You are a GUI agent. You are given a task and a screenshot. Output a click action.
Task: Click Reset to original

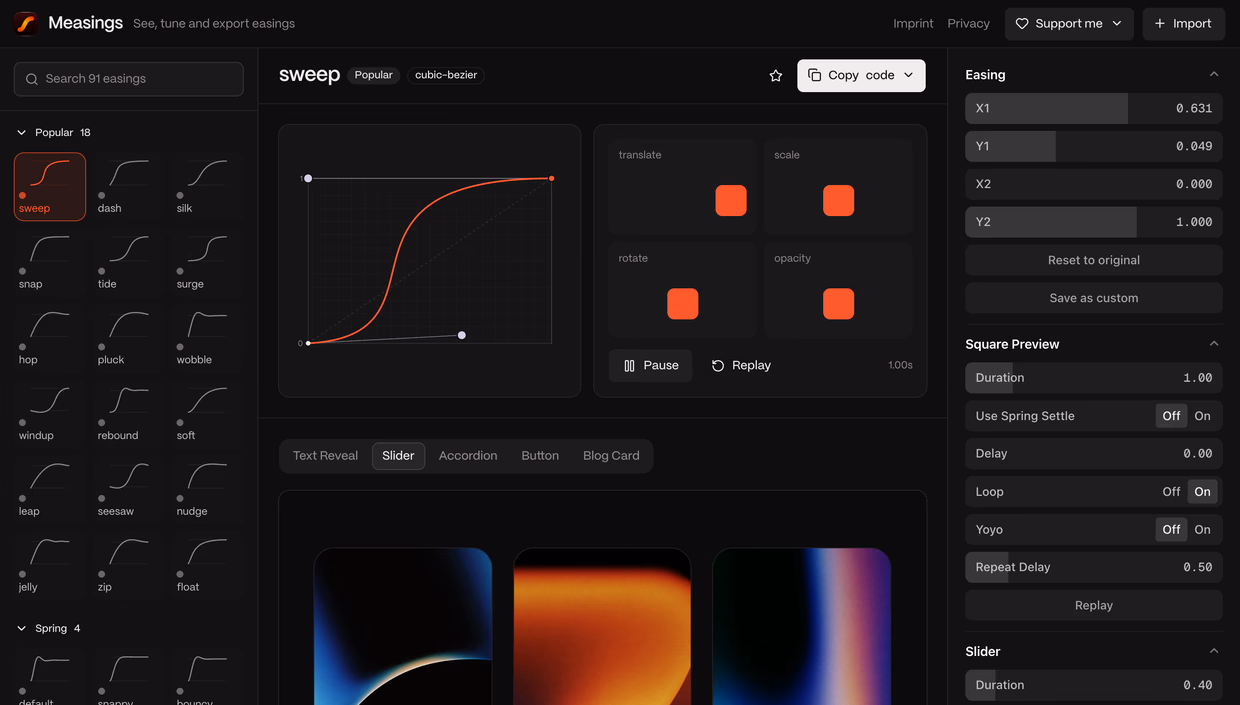[1093, 260]
